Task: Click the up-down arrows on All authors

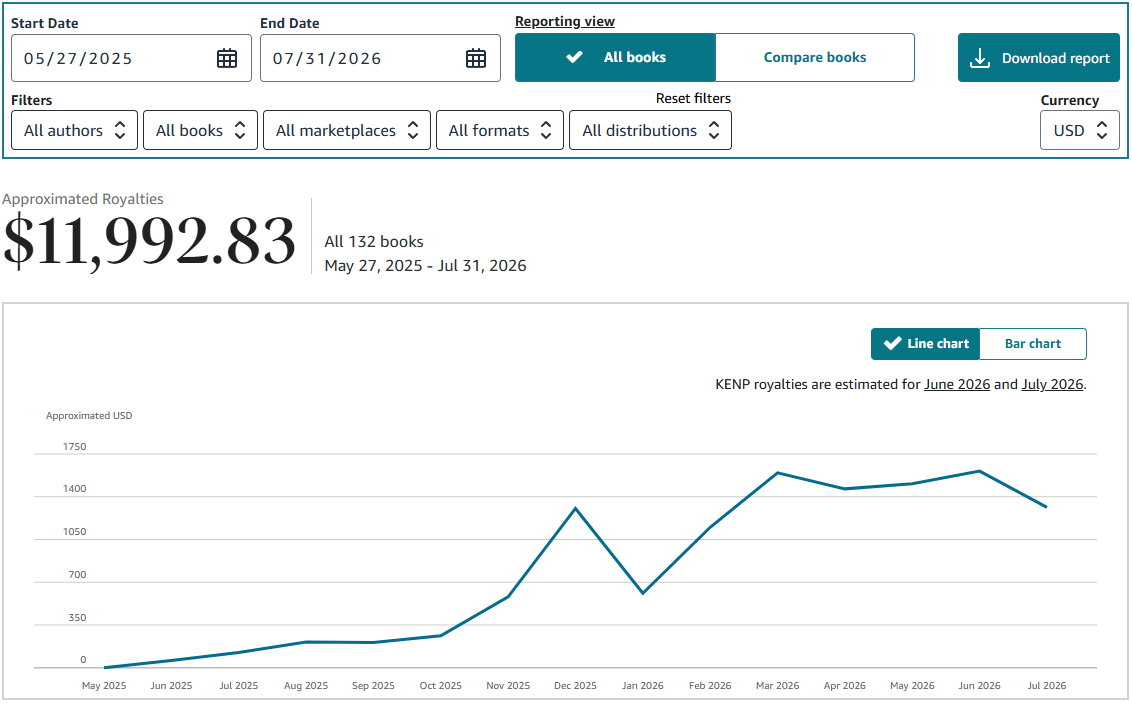Action: coord(120,131)
